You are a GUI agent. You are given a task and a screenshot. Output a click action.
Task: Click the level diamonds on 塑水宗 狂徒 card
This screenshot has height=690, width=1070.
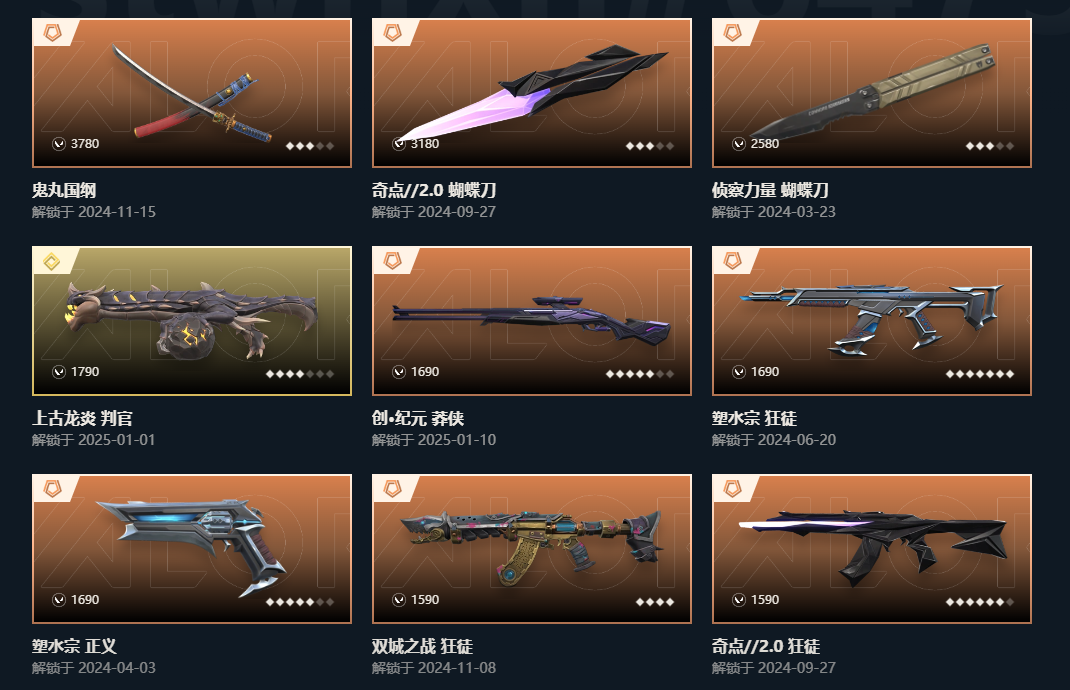(x=980, y=374)
